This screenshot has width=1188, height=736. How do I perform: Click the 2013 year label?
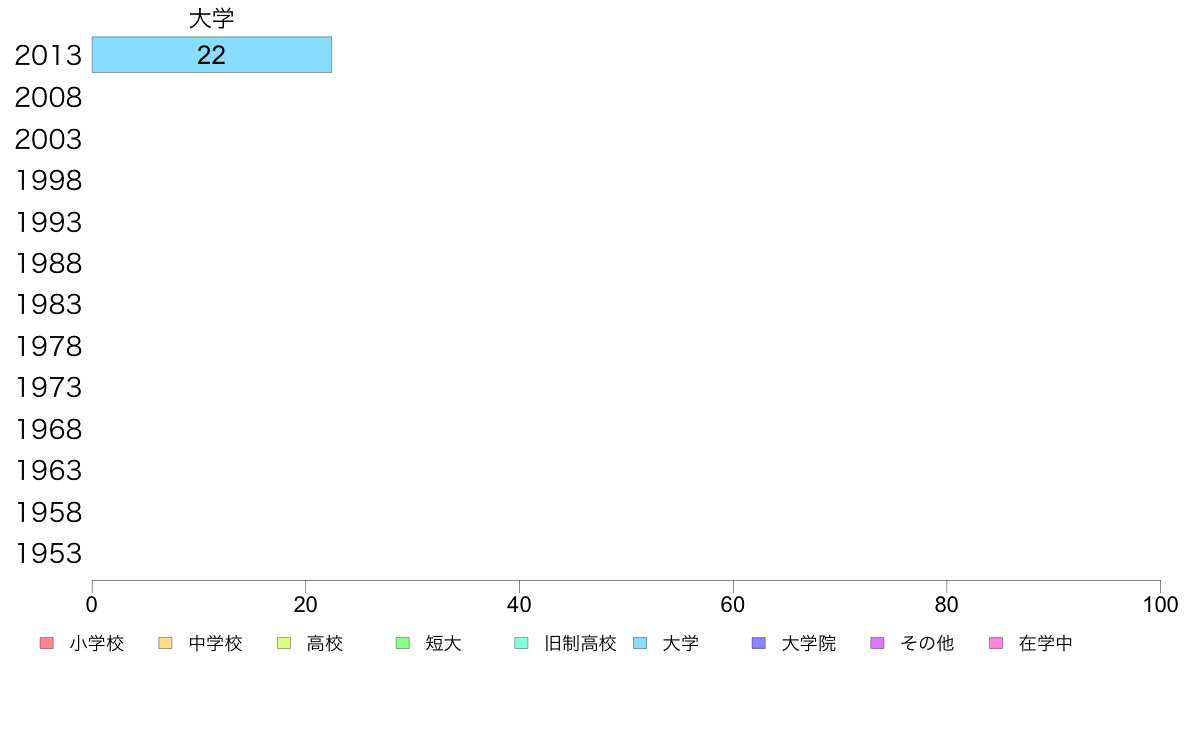48,55
